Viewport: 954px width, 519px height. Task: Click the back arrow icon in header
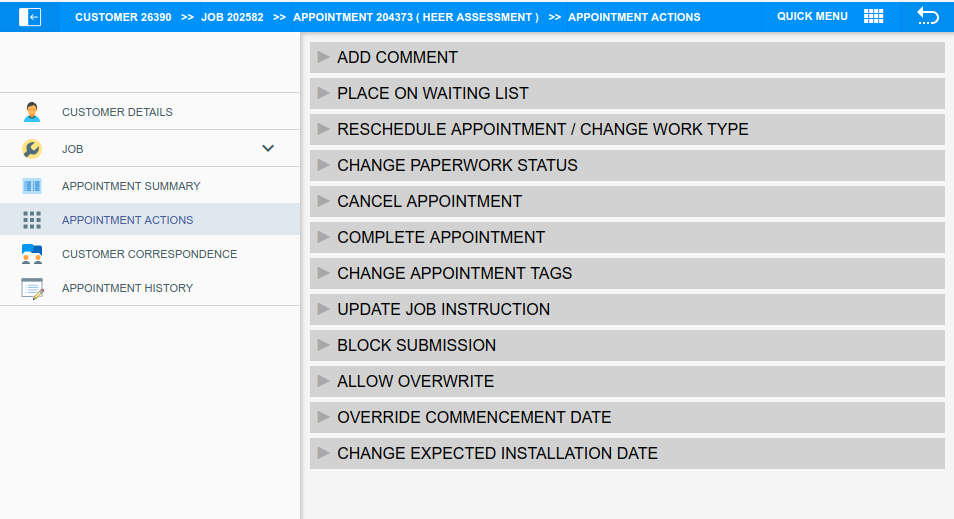click(927, 17)
